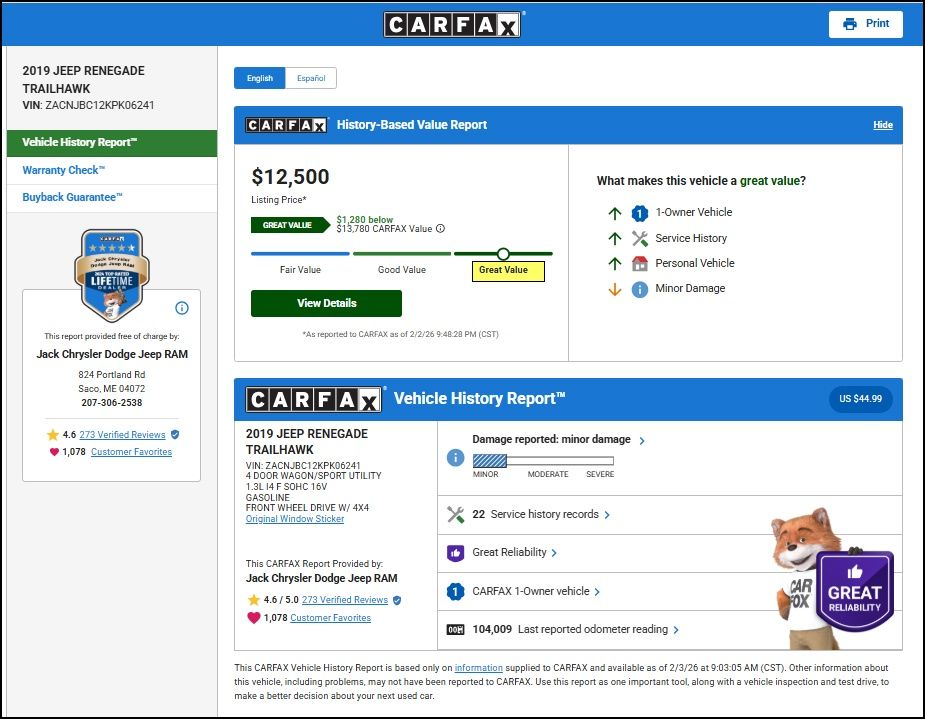Click the wrench icon beside Service history records
The height and width of the screenshot is (719, 925).
(x=455, y=515)
